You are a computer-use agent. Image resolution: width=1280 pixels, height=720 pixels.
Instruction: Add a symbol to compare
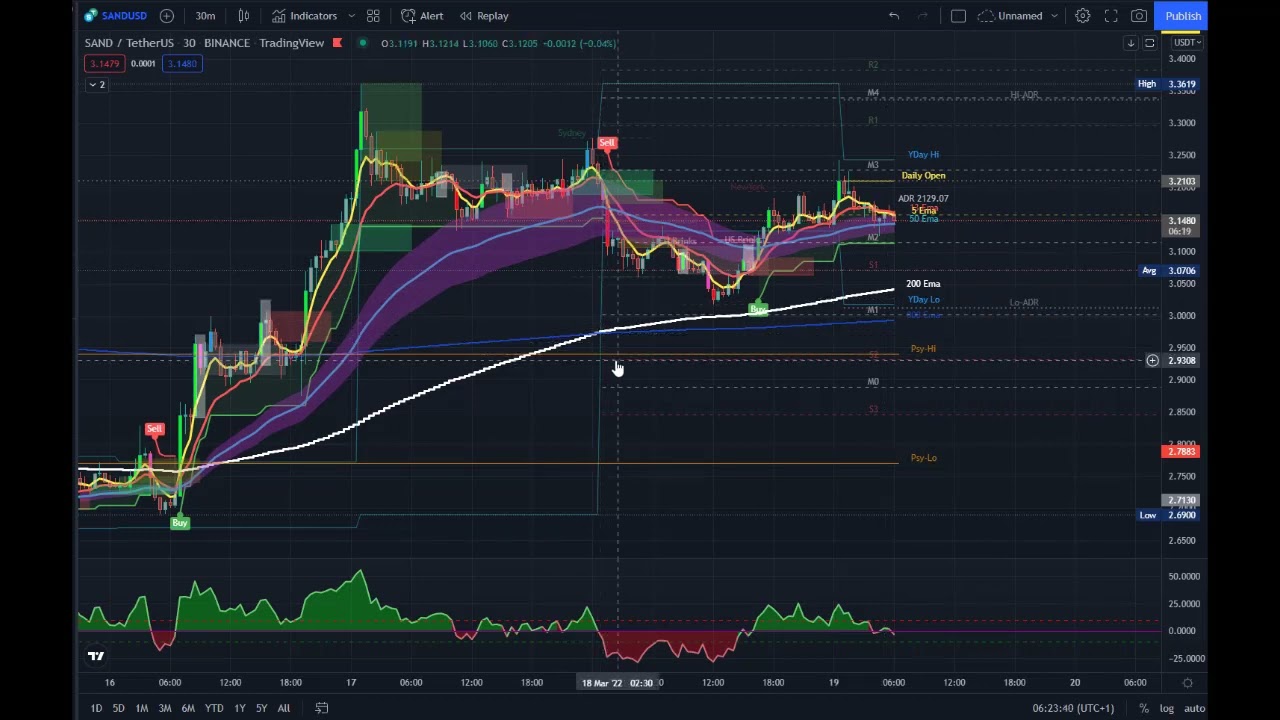point(167,16)
